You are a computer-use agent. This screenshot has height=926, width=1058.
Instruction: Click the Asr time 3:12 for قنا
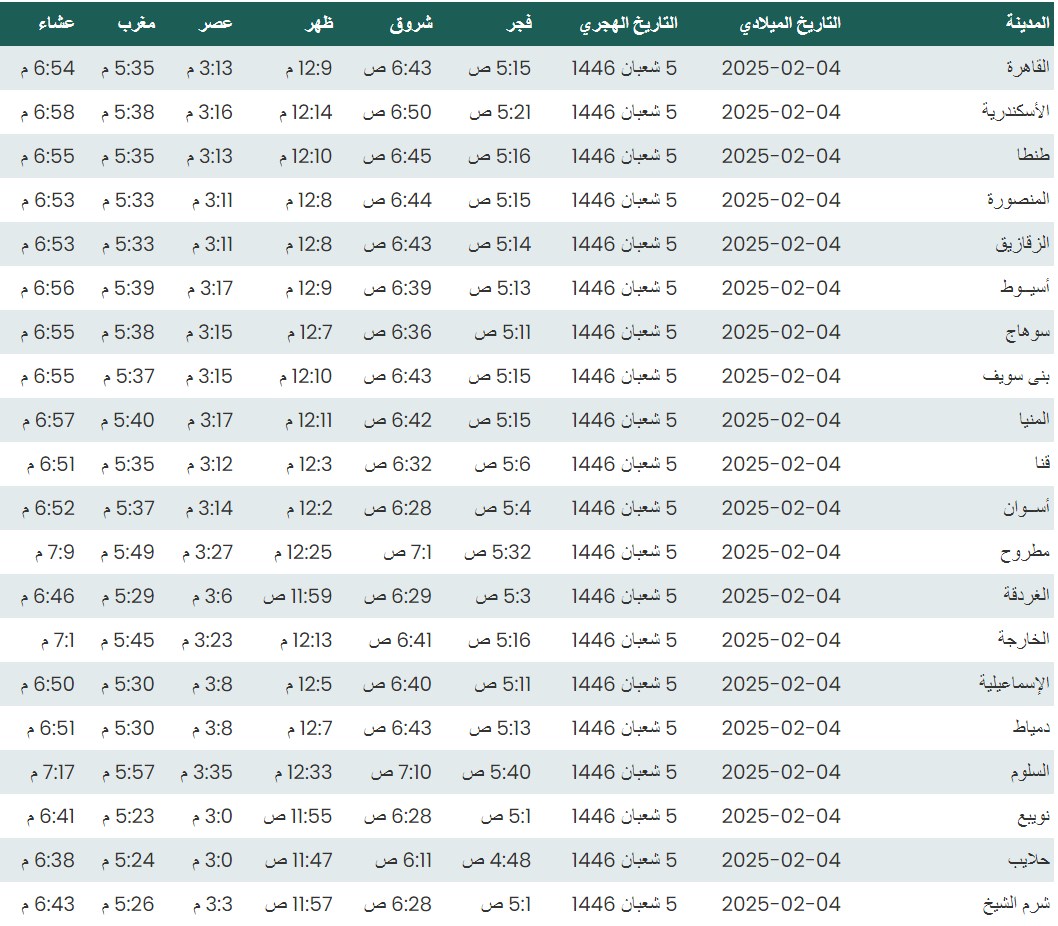(209, 464)
